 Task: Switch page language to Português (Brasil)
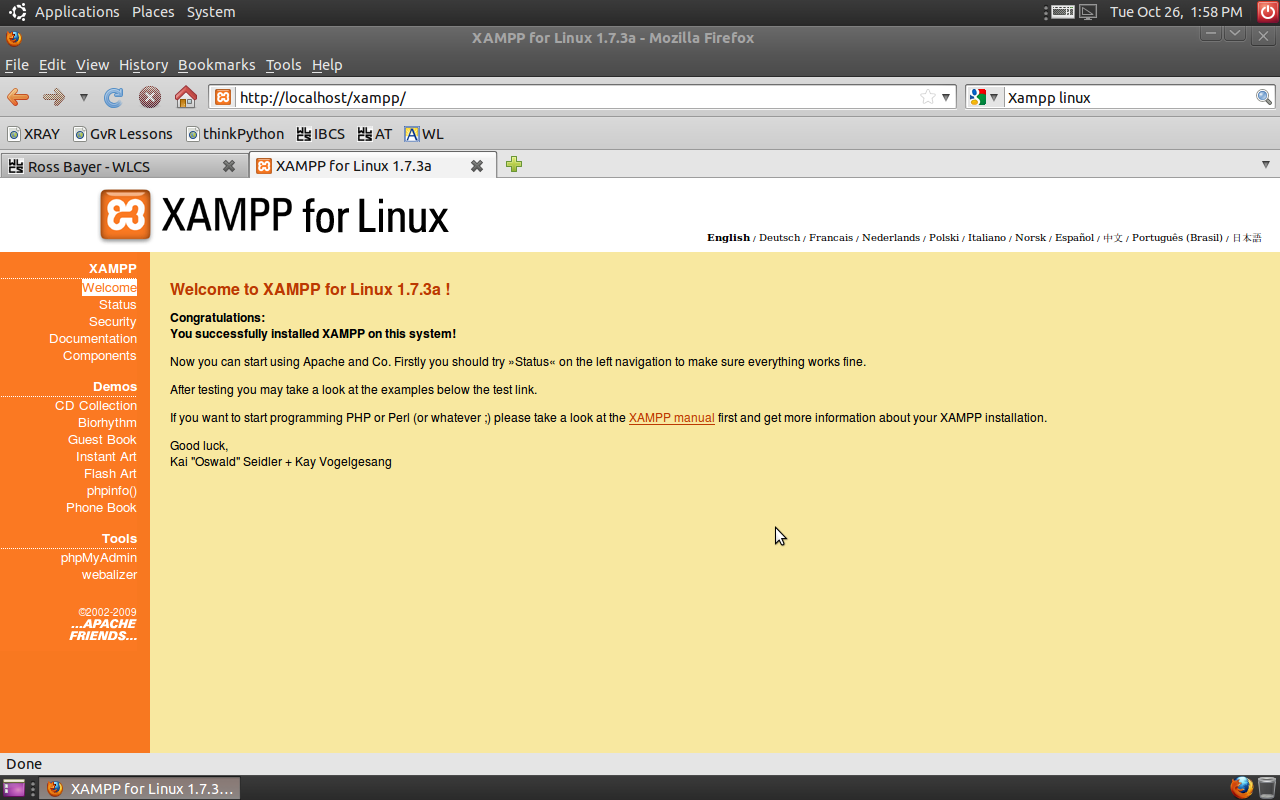1177,238
